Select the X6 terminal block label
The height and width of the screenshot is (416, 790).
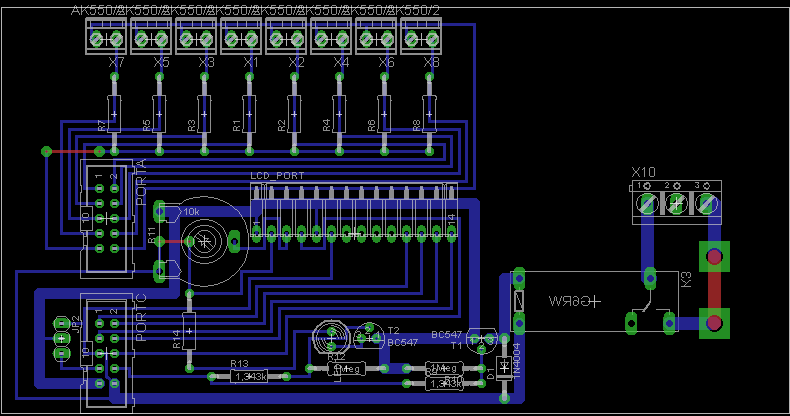click(x=386, y=62)
